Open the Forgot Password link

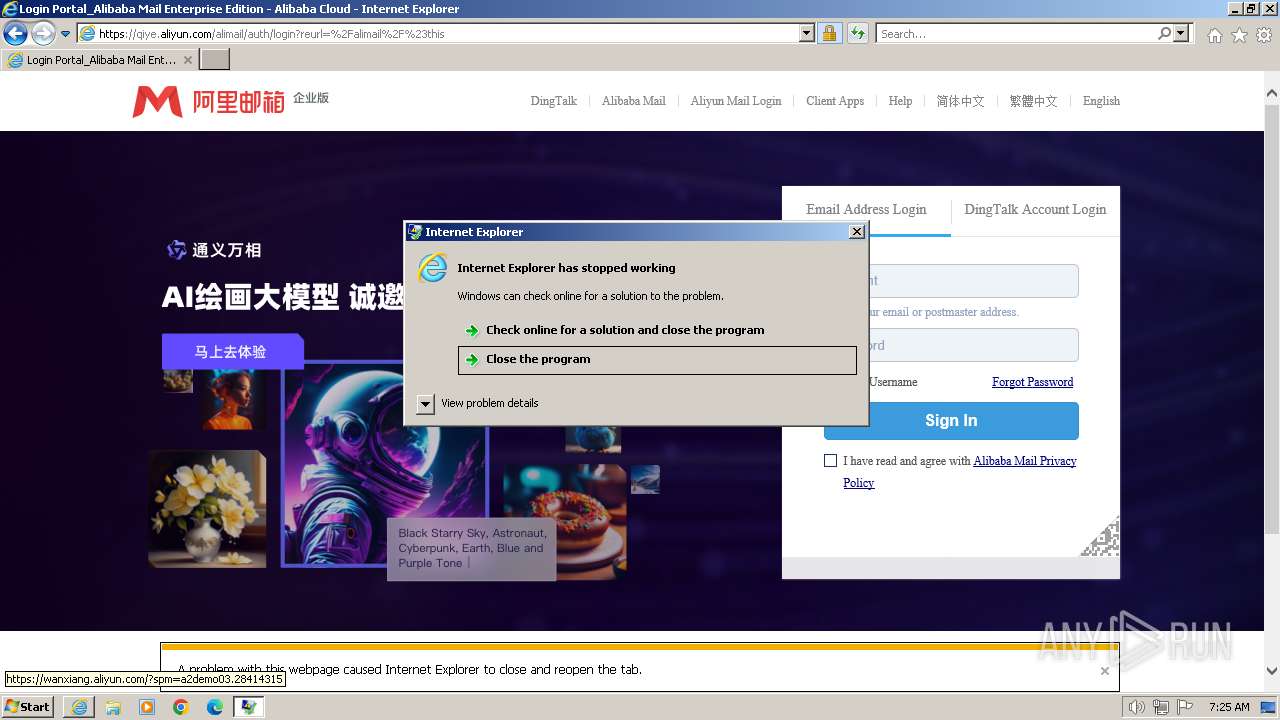click(1032, 382)
